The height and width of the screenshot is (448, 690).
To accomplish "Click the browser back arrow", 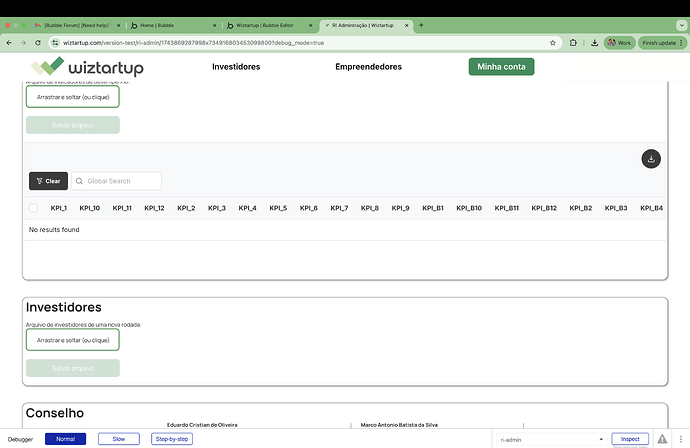I will point(9,43).
